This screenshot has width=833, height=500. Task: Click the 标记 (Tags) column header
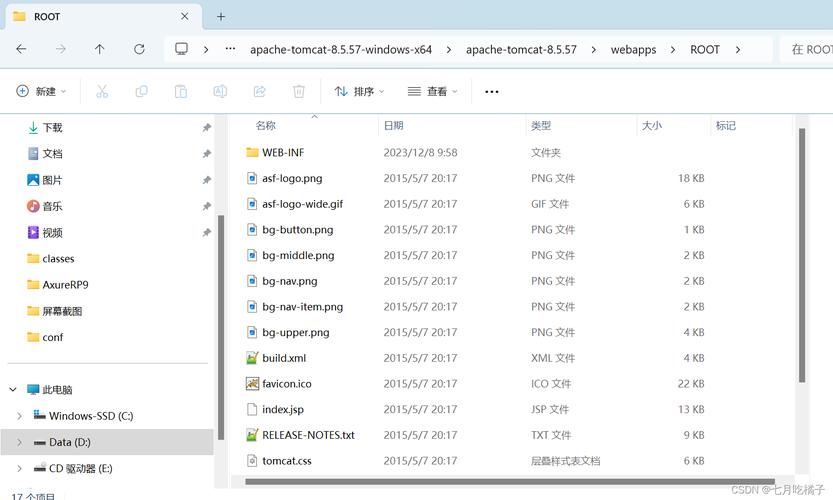click(726, 125)
